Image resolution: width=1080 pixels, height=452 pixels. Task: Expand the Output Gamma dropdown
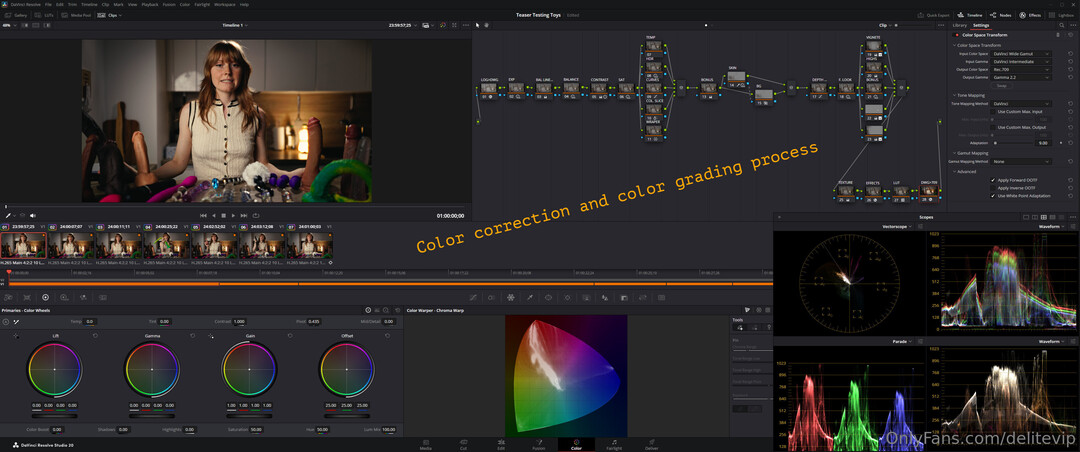pos(1020,77)
